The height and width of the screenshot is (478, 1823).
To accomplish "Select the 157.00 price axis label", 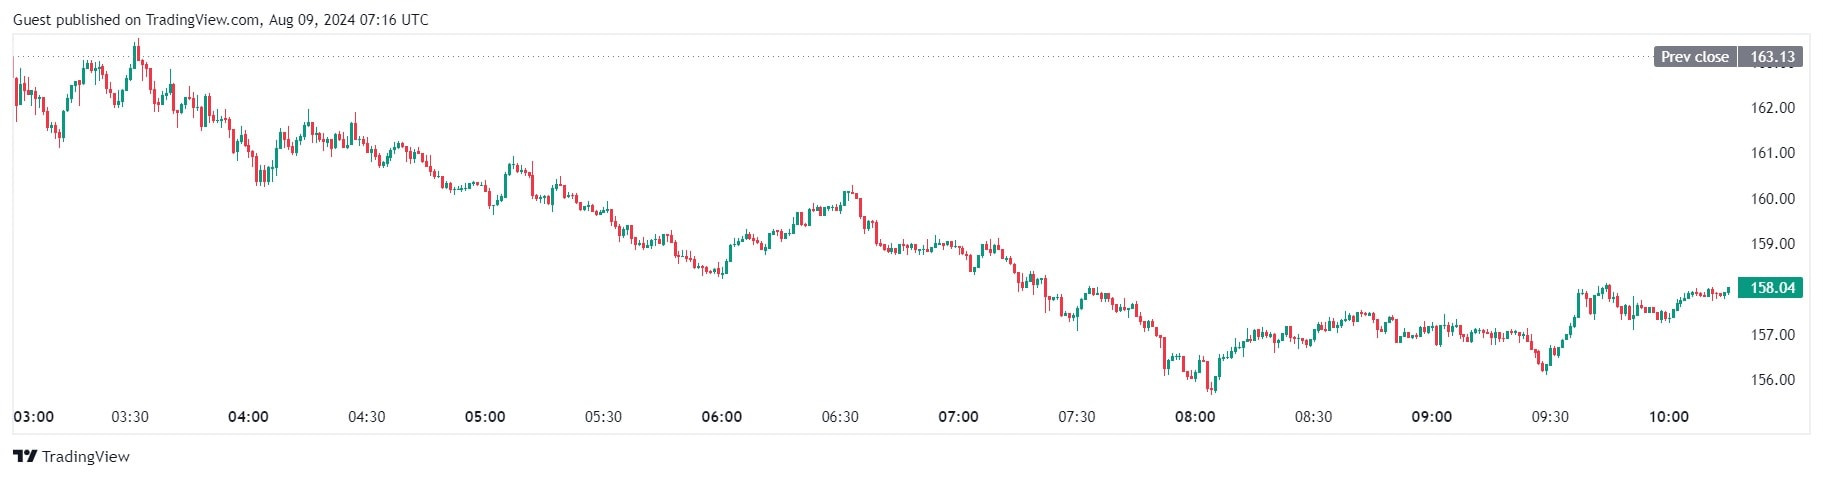I will [1772, 335].
